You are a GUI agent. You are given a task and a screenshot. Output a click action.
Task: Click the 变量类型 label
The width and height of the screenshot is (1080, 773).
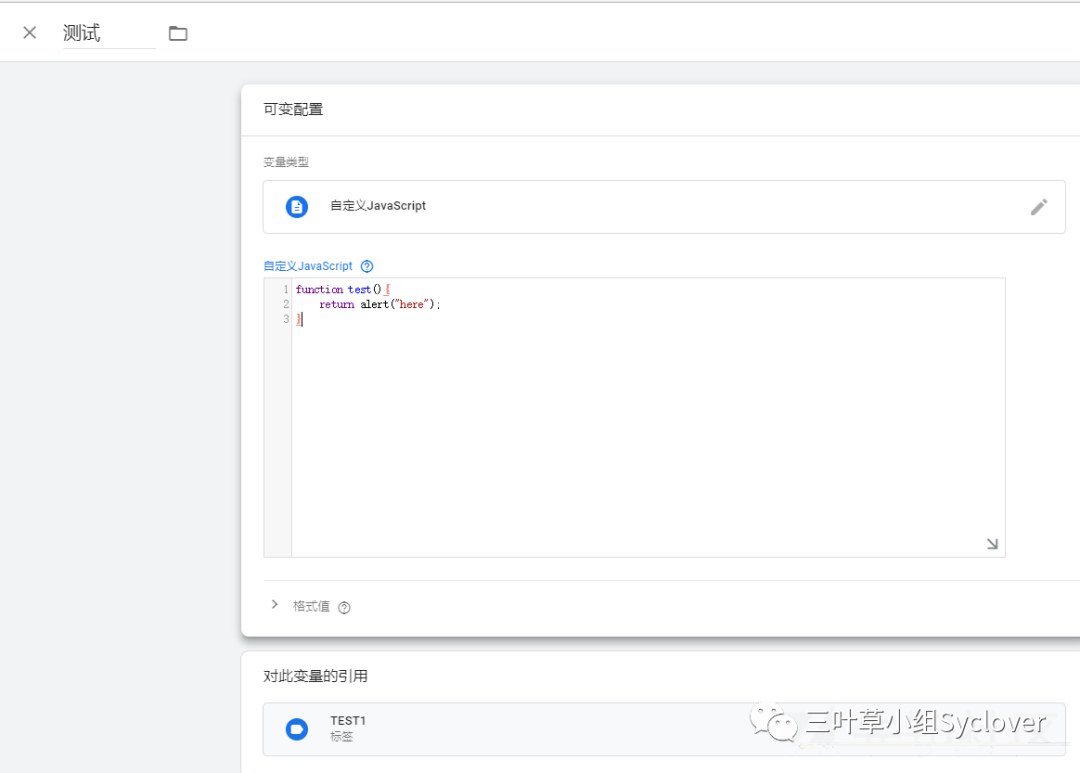pyautogui.click(x=286, y=163)
